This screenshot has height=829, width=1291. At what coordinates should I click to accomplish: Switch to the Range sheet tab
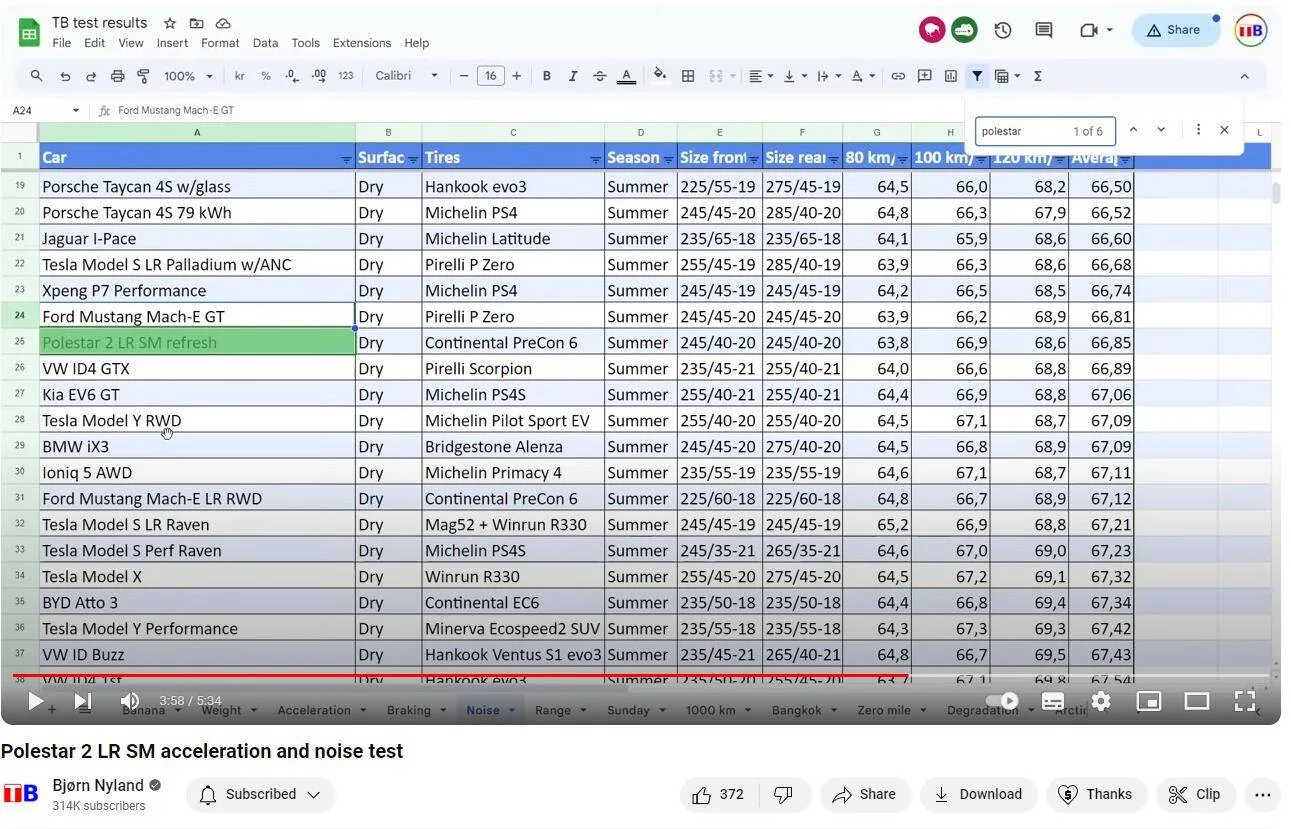tap(560, 710)
